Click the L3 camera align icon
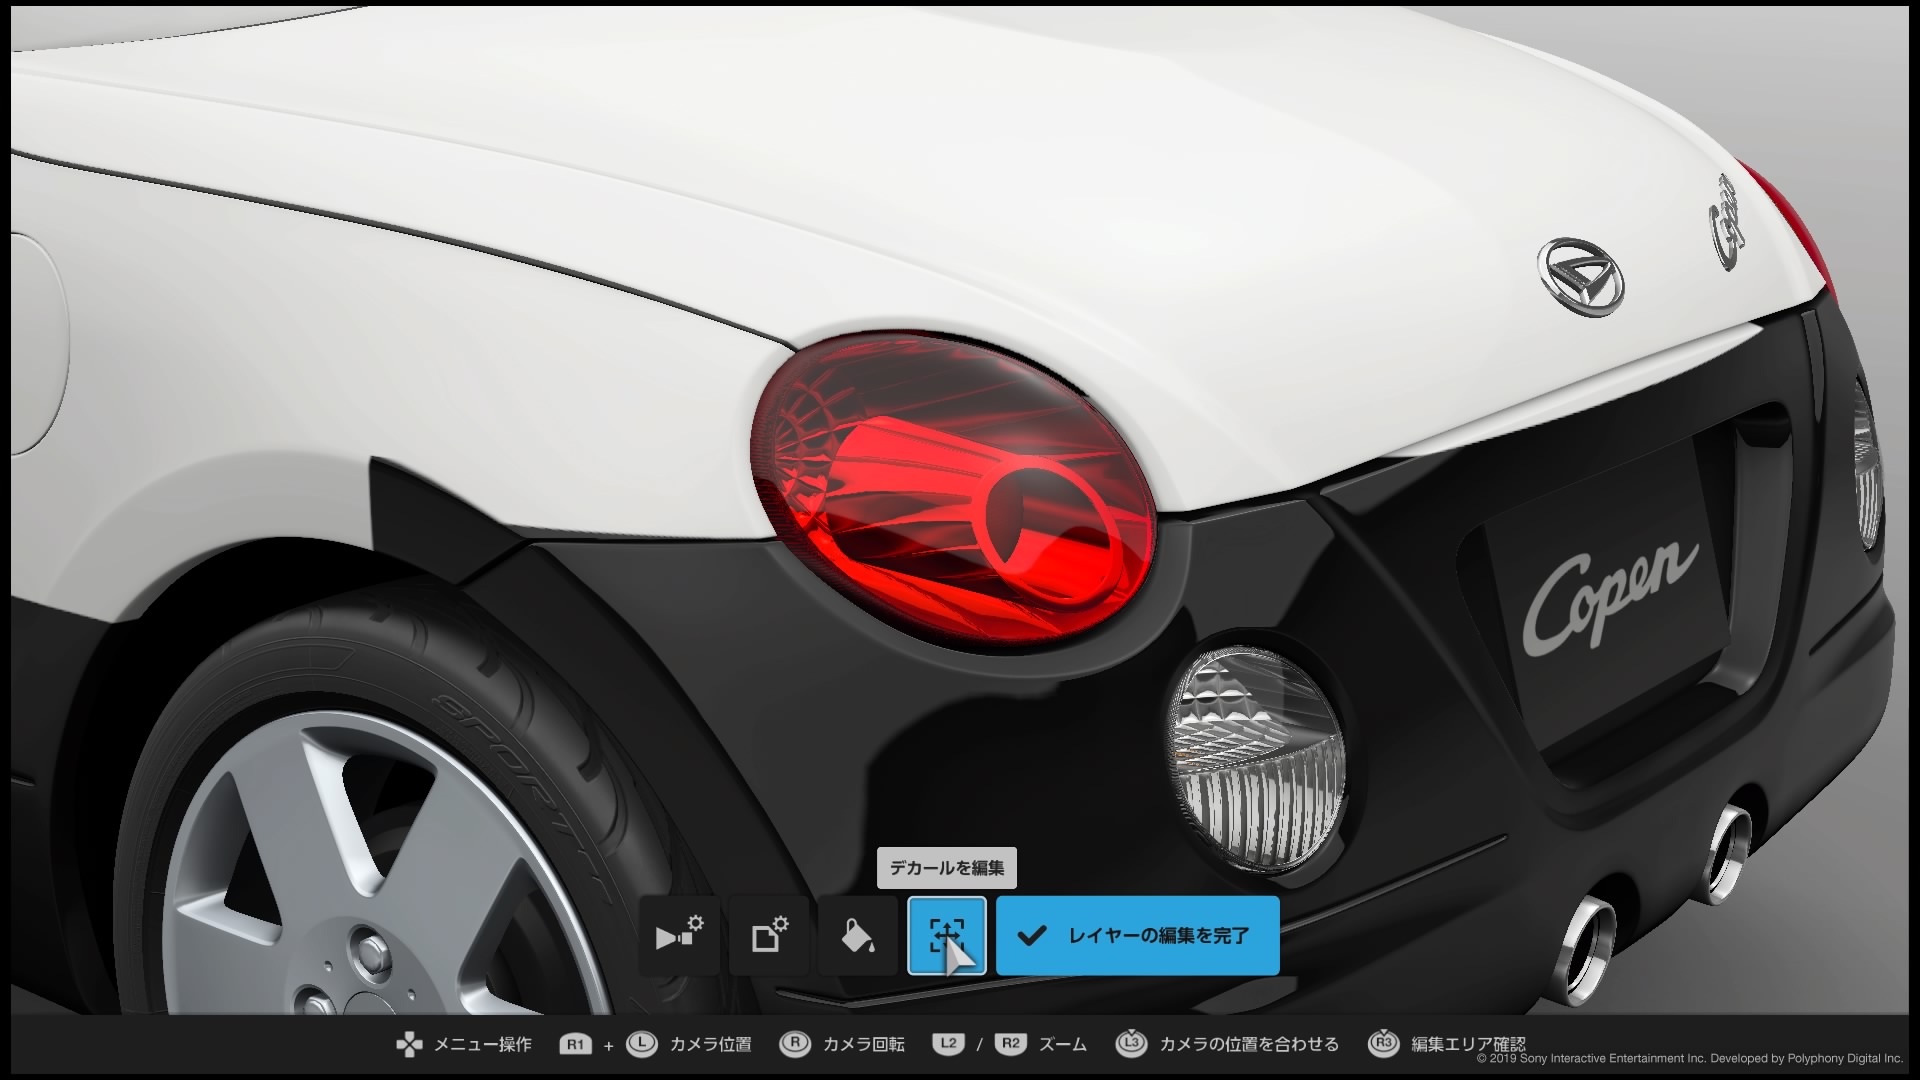The image size is (1920, 1080). coord(1131,1043)
